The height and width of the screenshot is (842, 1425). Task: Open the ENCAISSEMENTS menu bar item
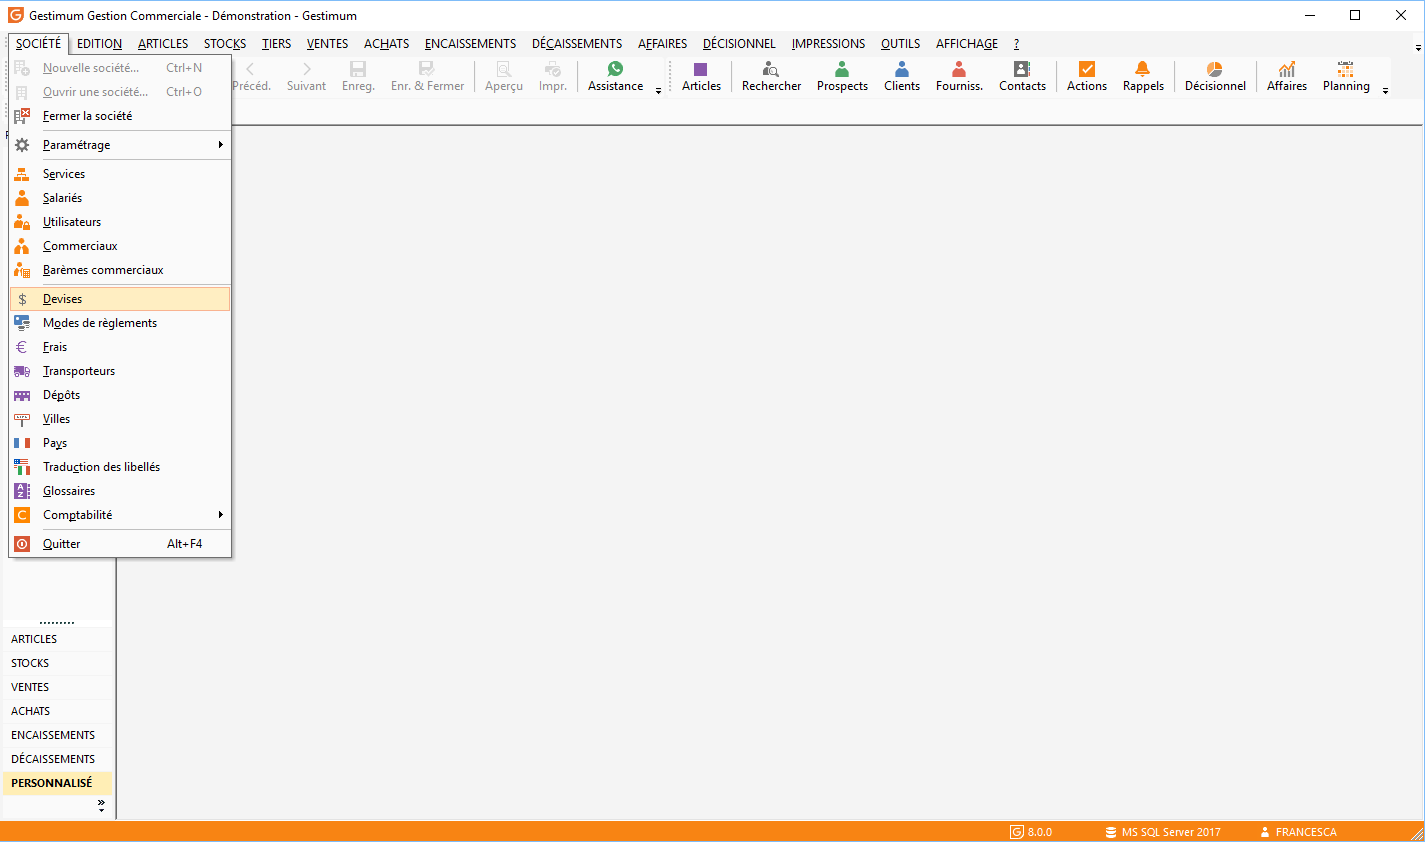[x=470, y=44]
